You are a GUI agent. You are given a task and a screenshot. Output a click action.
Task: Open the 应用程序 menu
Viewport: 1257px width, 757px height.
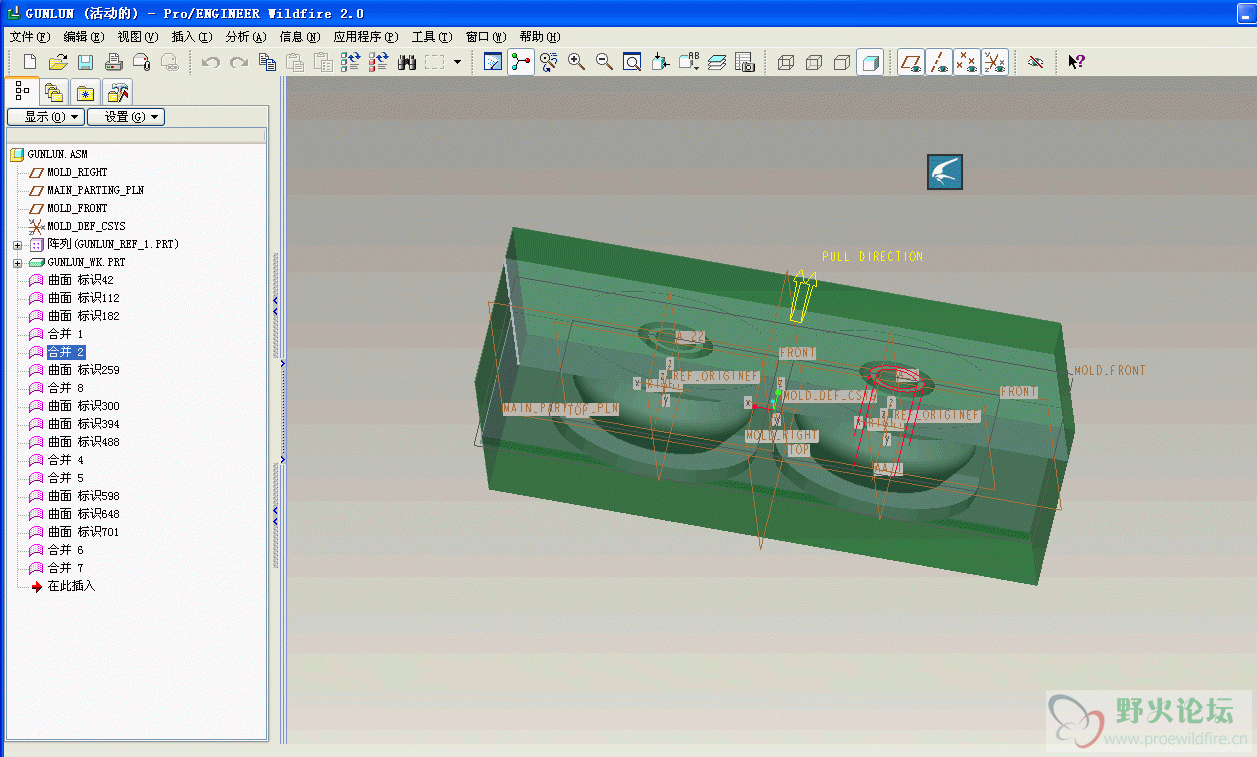point(366,37)
